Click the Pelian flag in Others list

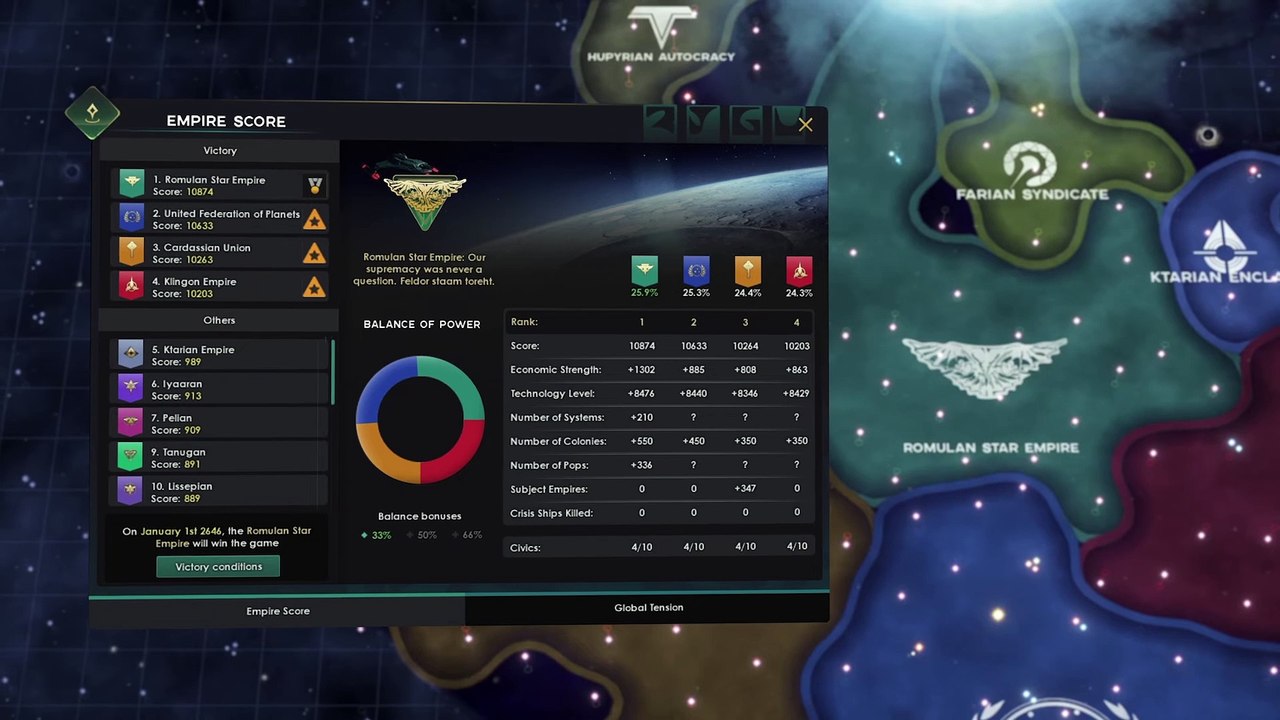pyautogui.click(x=131, y=423)
